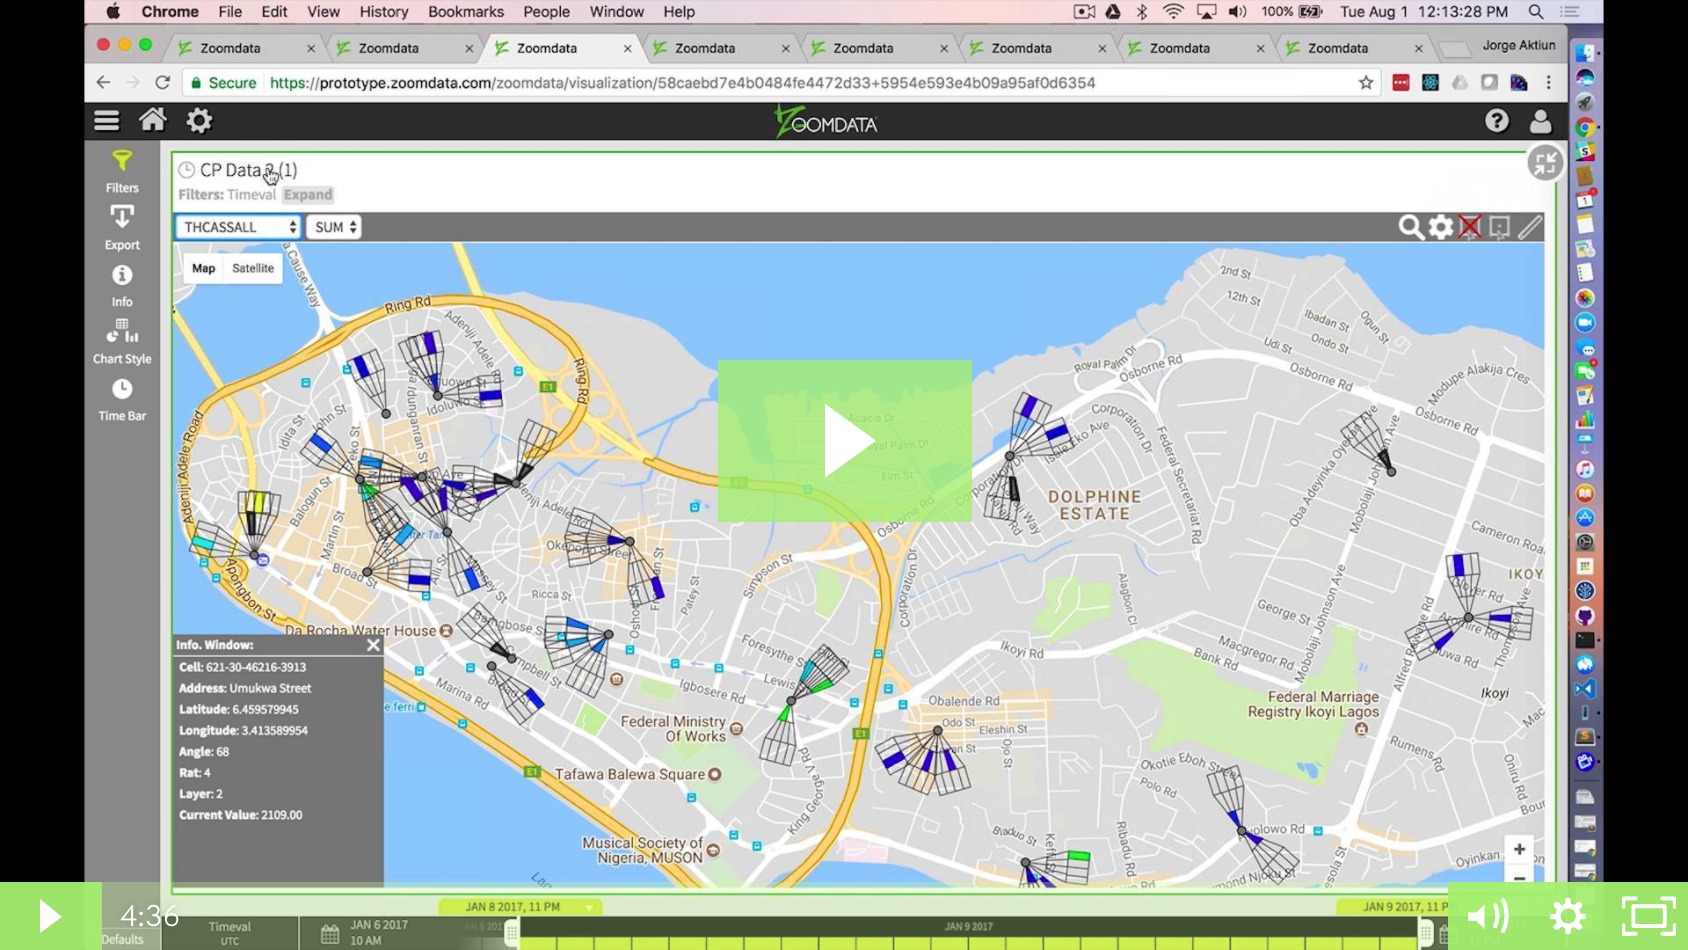1688x950 pixels.
Task: Open Spotlight search in the macOS menu bar
Action: 1536,12
